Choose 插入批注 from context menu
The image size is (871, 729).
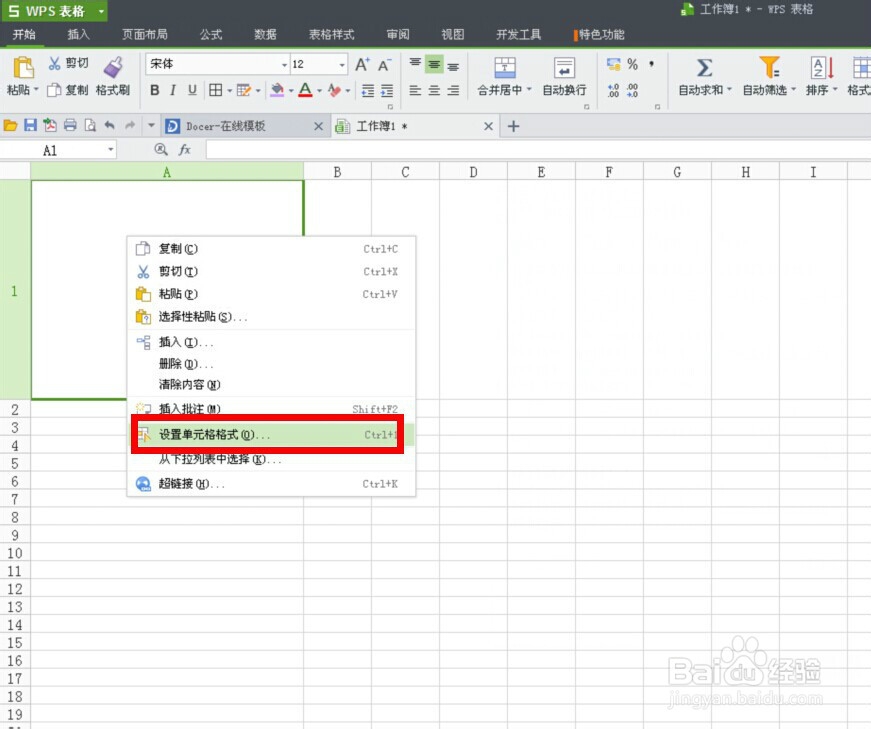click(272, 409)
